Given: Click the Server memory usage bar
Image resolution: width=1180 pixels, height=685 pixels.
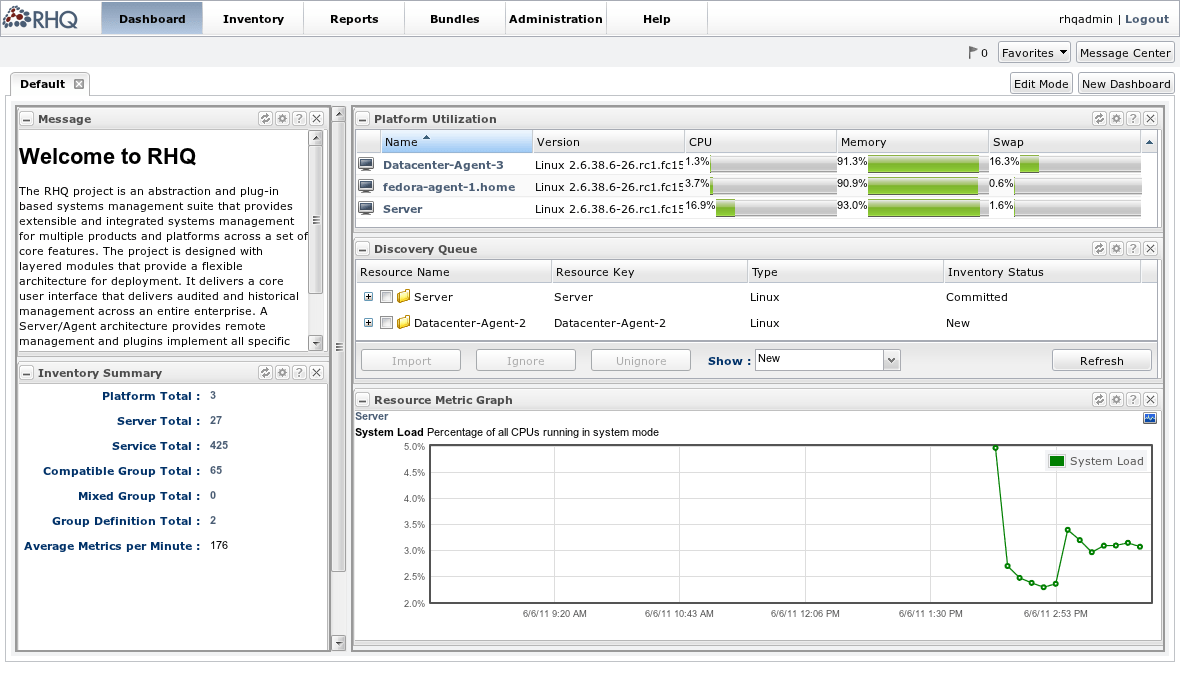Looking at the screenshot, I should coord(927,209).
